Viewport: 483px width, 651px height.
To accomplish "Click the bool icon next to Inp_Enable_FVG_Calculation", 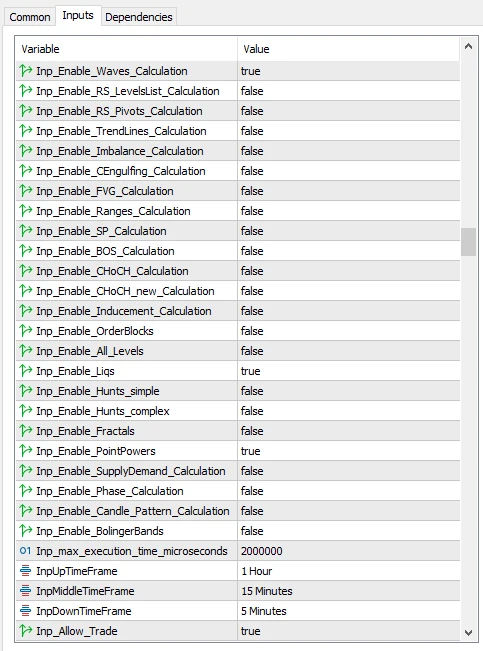I will tap(26, 191).
